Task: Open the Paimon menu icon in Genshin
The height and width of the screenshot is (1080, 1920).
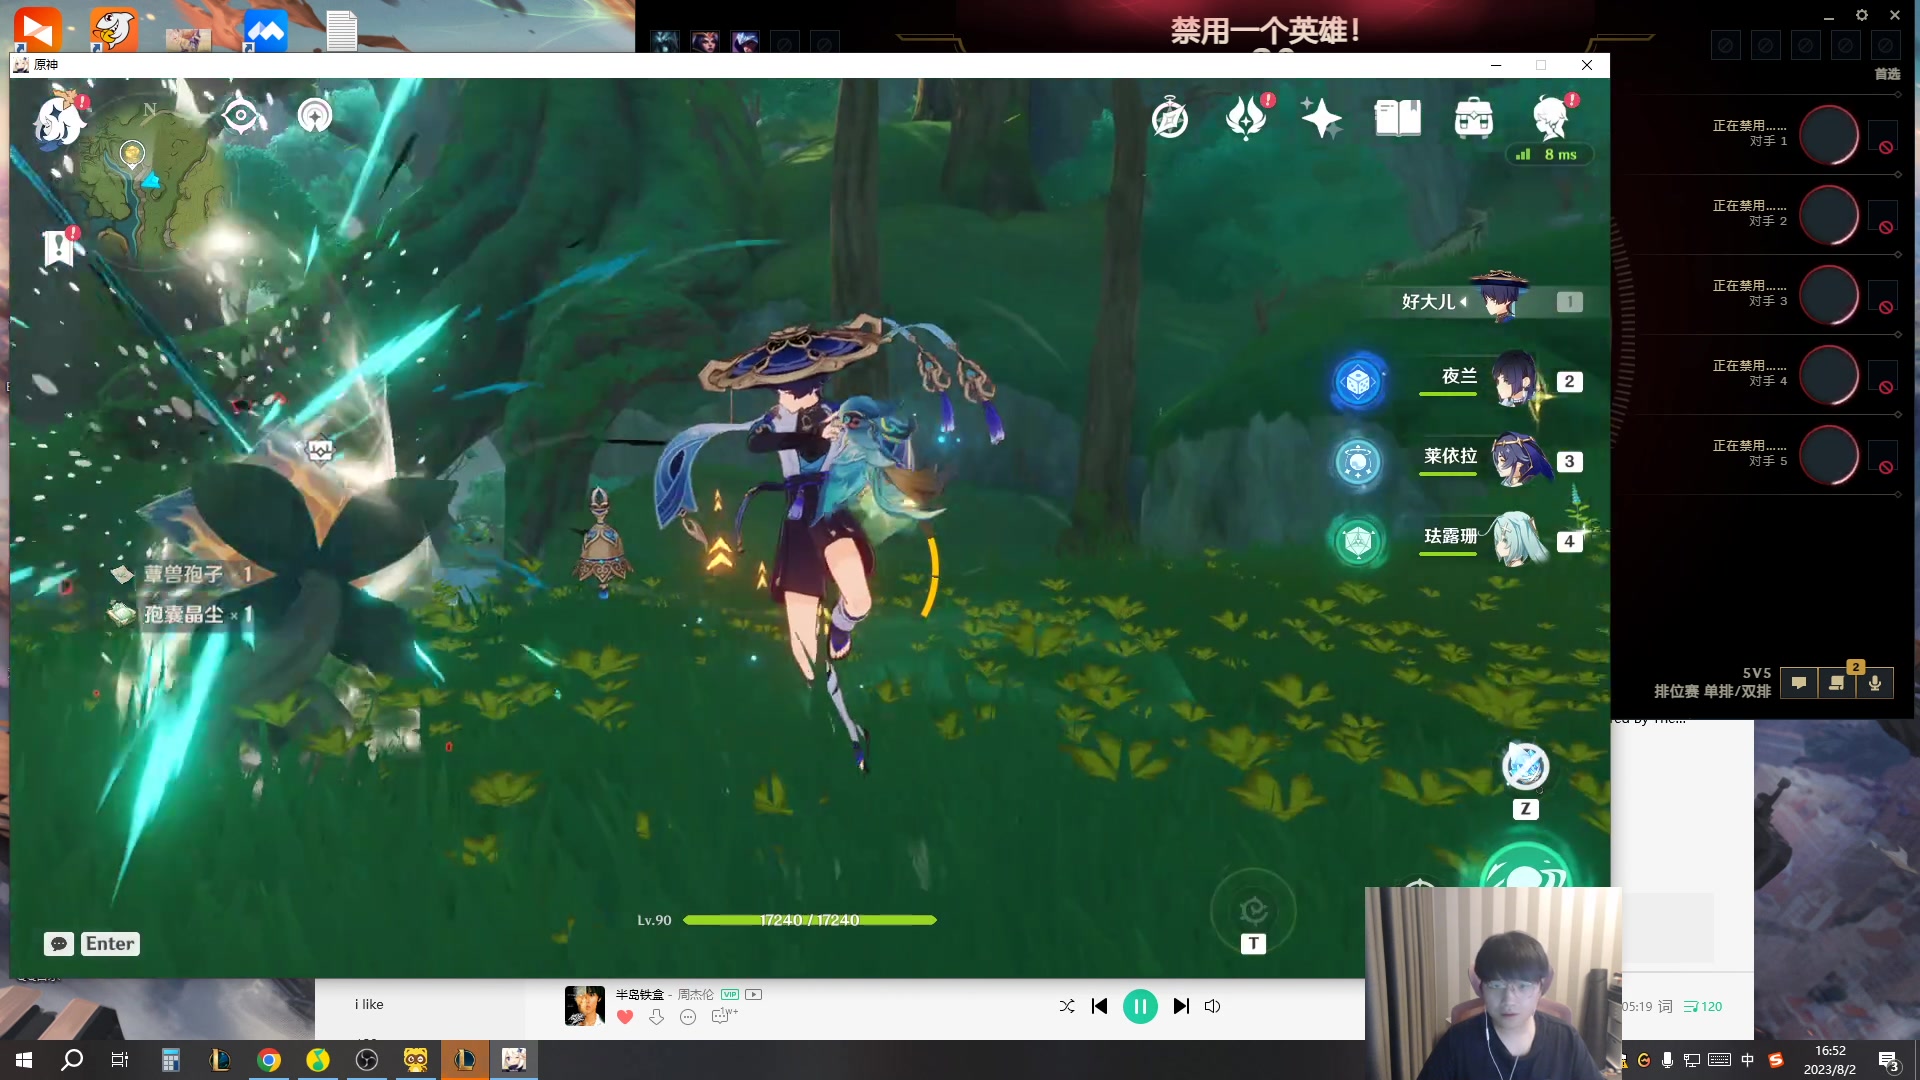Action: click(58, 120)
